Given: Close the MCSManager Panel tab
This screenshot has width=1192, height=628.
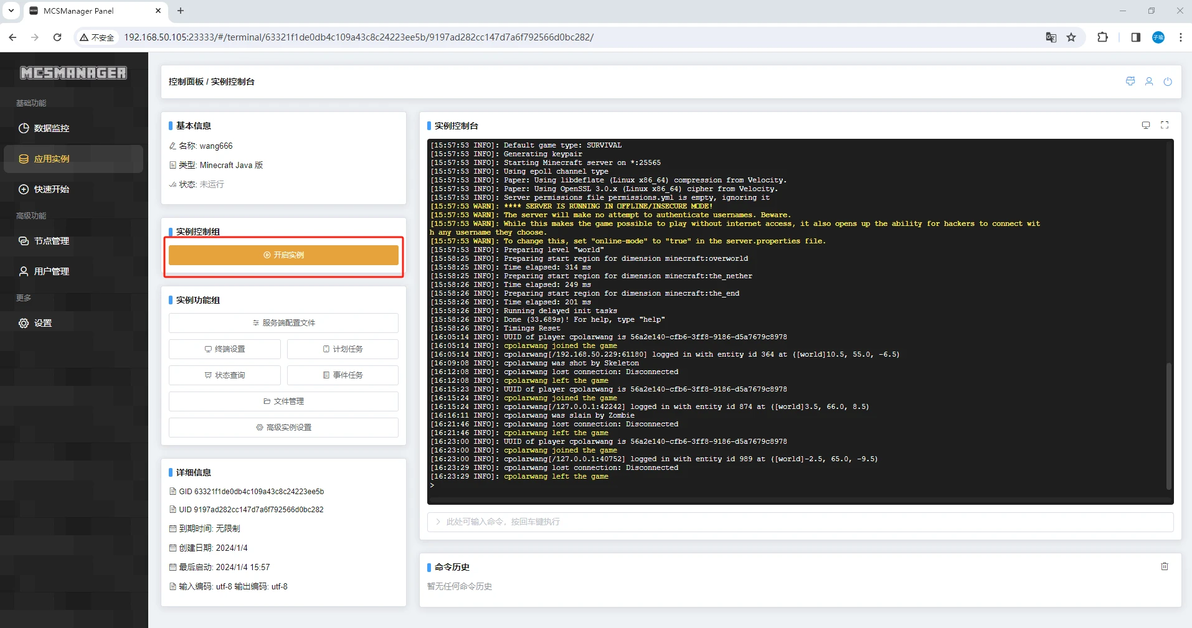Looking at the screenshot, I should pos(158,11).
